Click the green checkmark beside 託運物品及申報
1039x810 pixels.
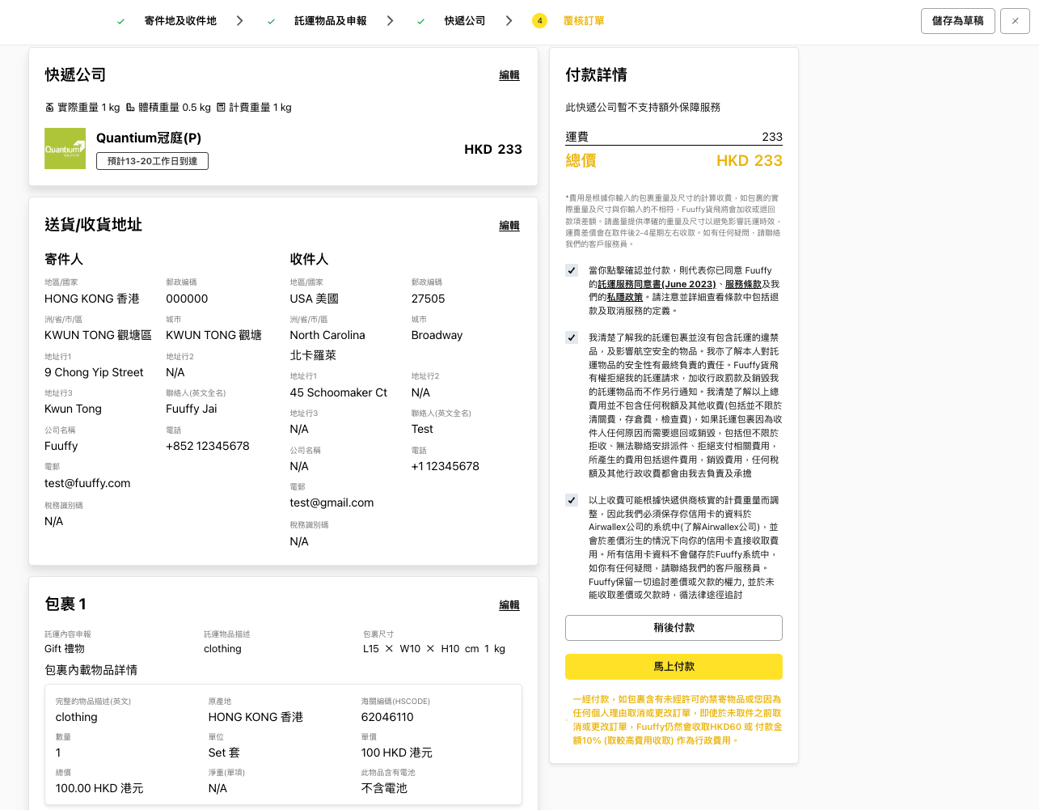pyautogui.click(x=271, y=21)
